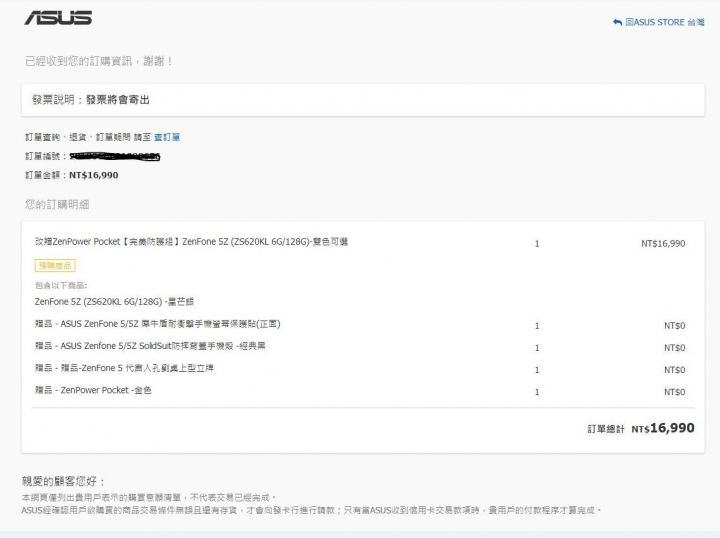This screenshot has height=538, width=720.
Task: Click NT$0 price on SolidSuit case row
Action: click(675, 348)
